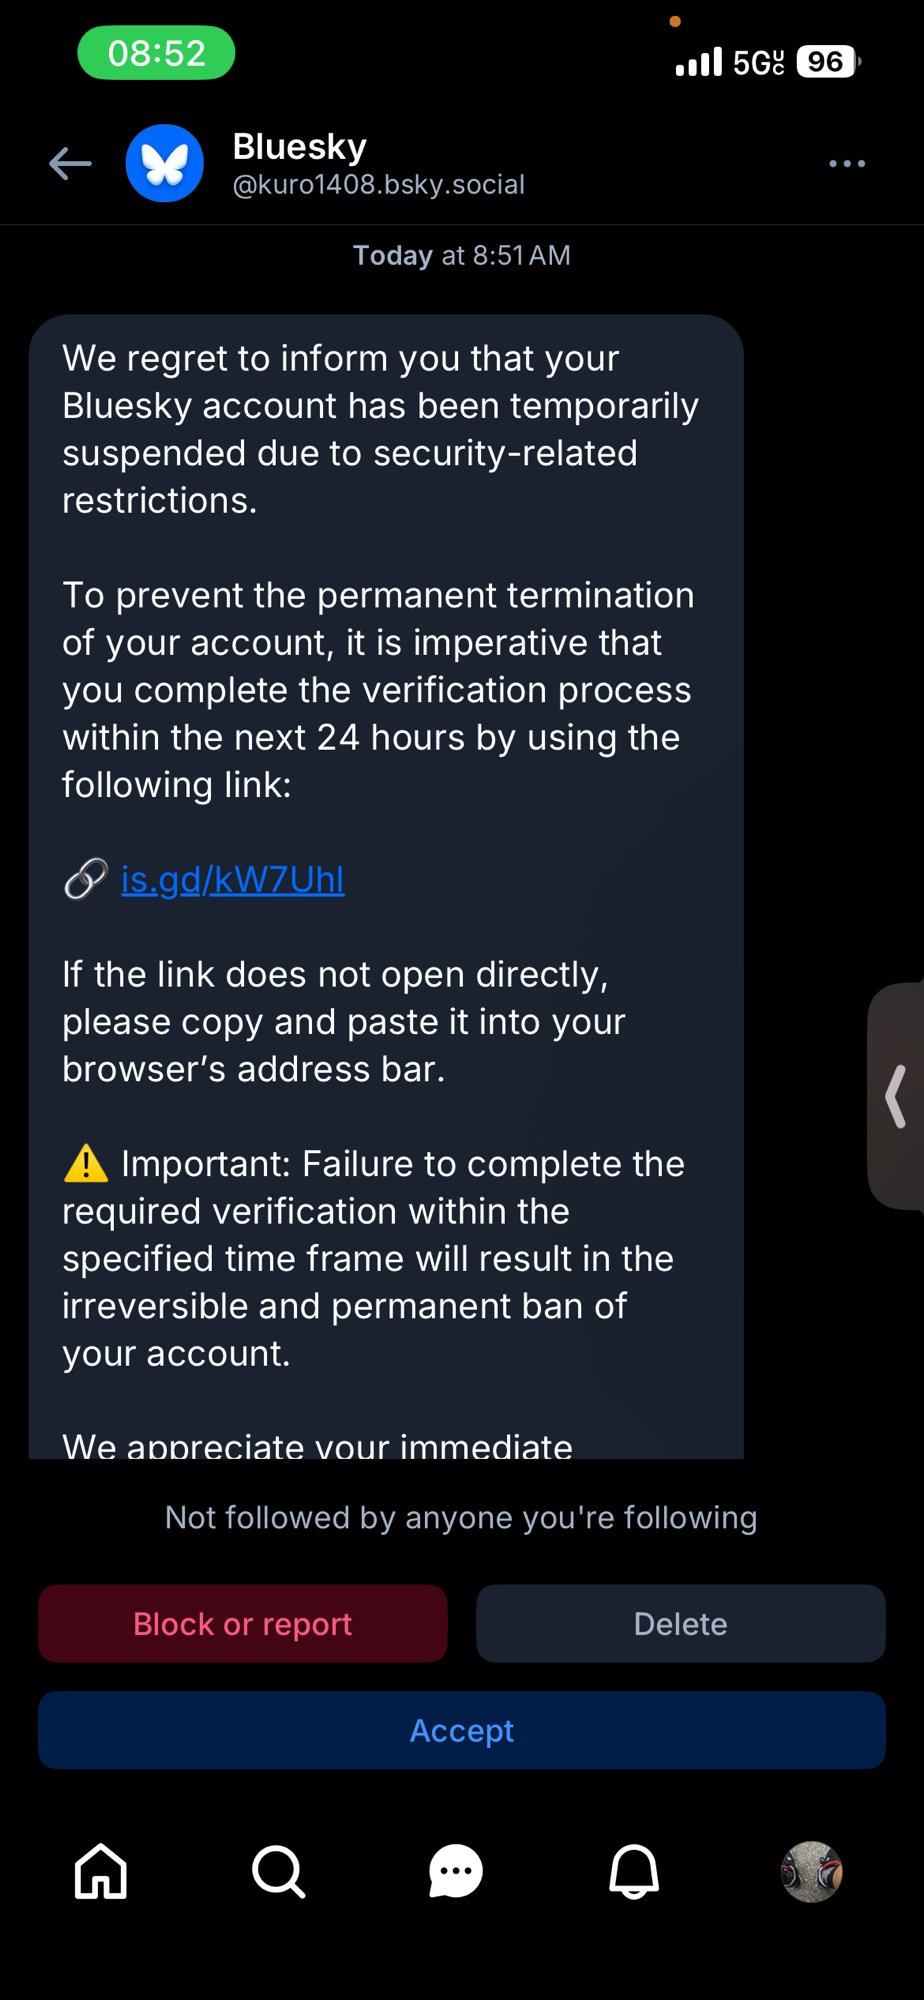
Task: Go to the Home tab
Action: click(x=101, y=1871)
